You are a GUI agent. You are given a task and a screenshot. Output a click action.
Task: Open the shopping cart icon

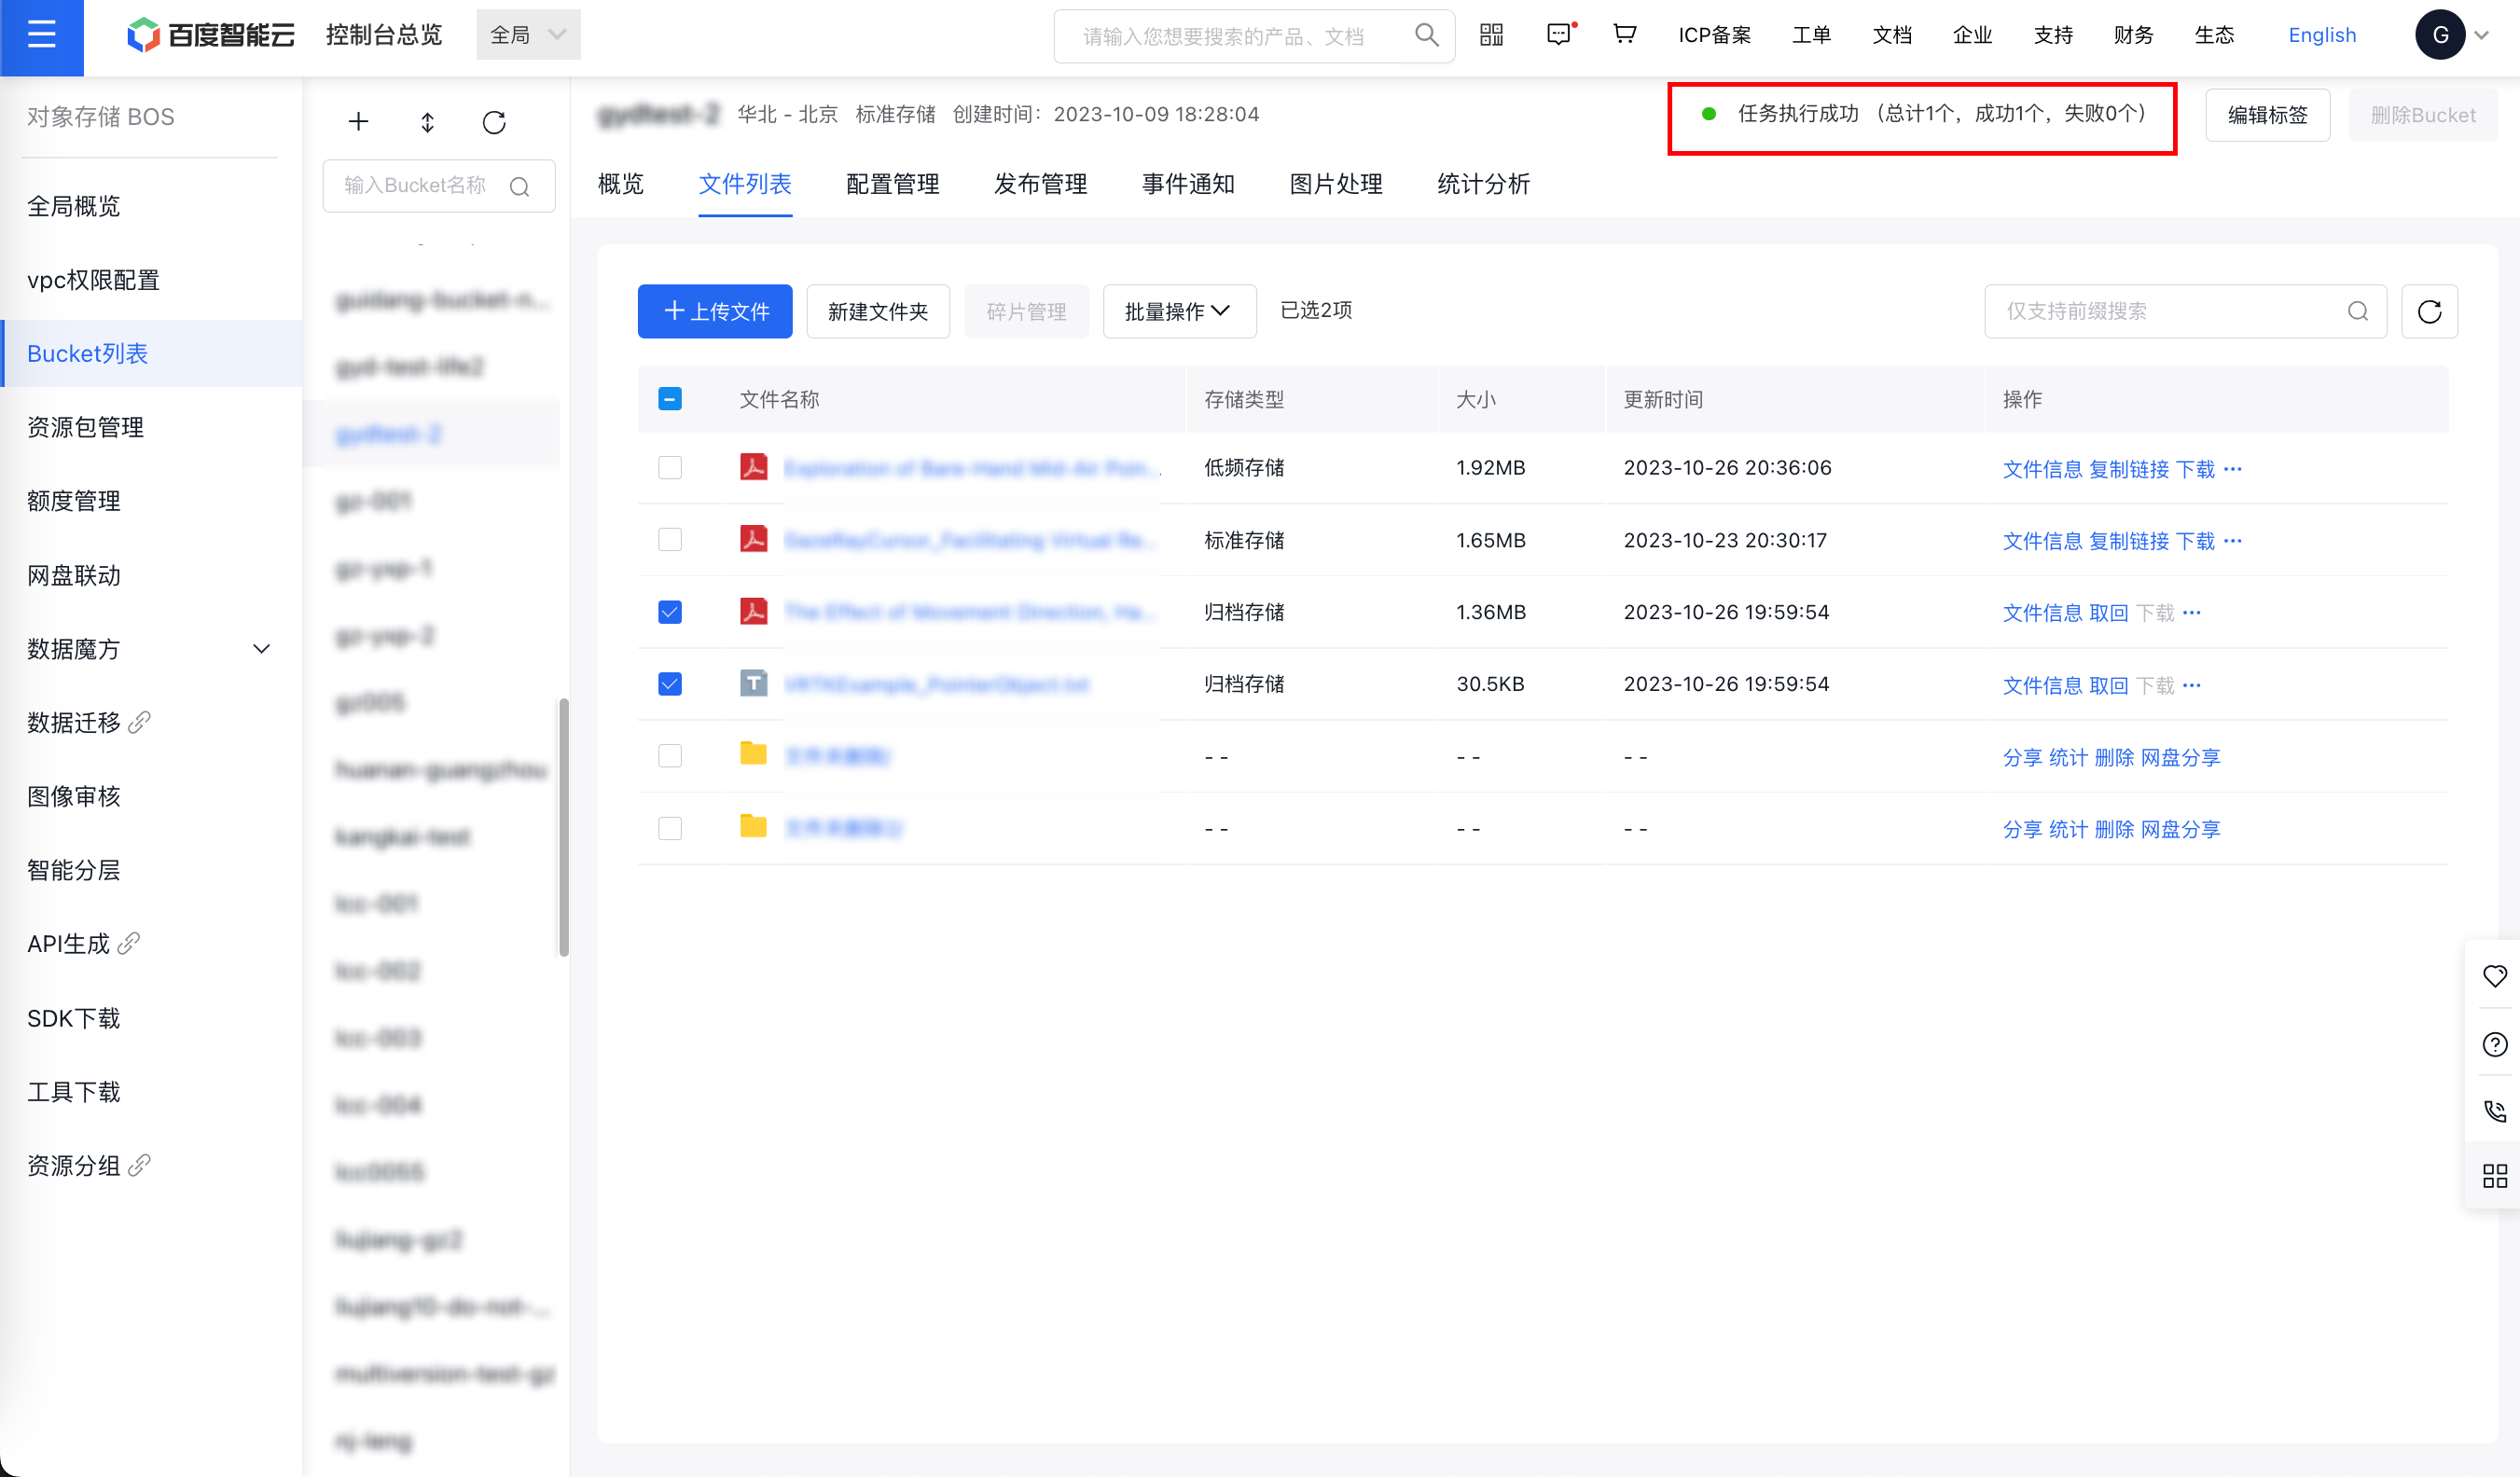tap(1625, 35)
